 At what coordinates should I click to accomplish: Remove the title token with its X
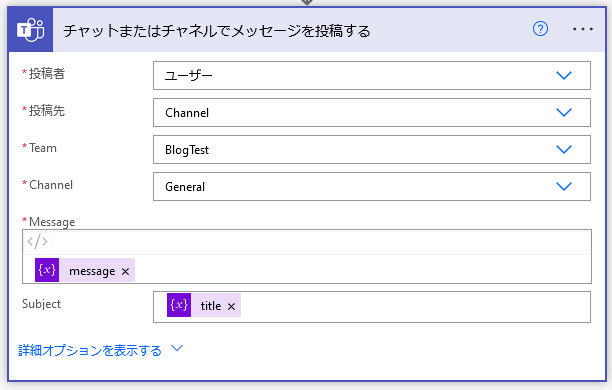click(x=231, y=306)
